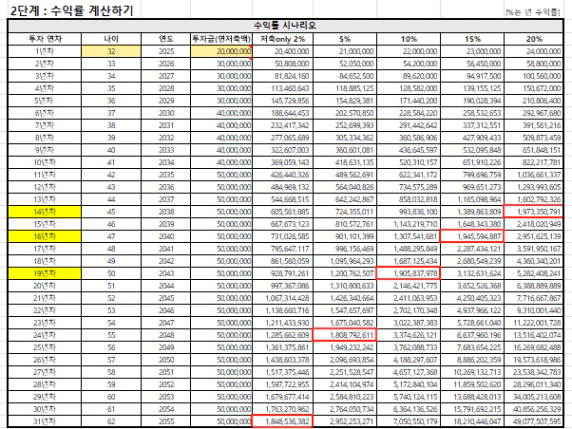Select the '투자금(연저축액)' header cell
This screenshot has width=572, height=429.
tap(221, 39)
